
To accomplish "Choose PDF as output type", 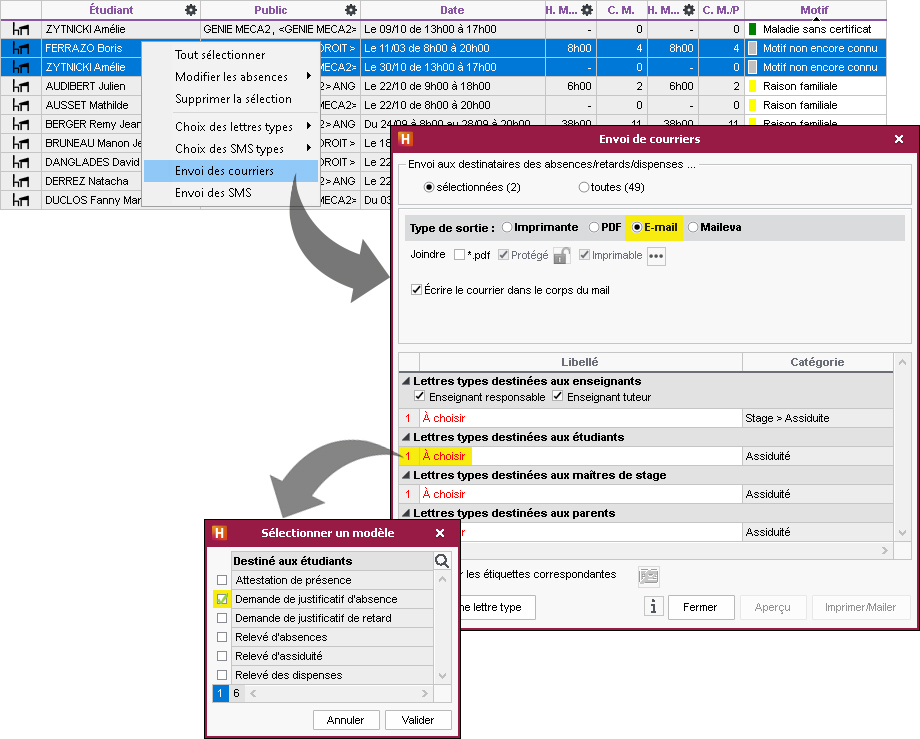I will point(594,227).
